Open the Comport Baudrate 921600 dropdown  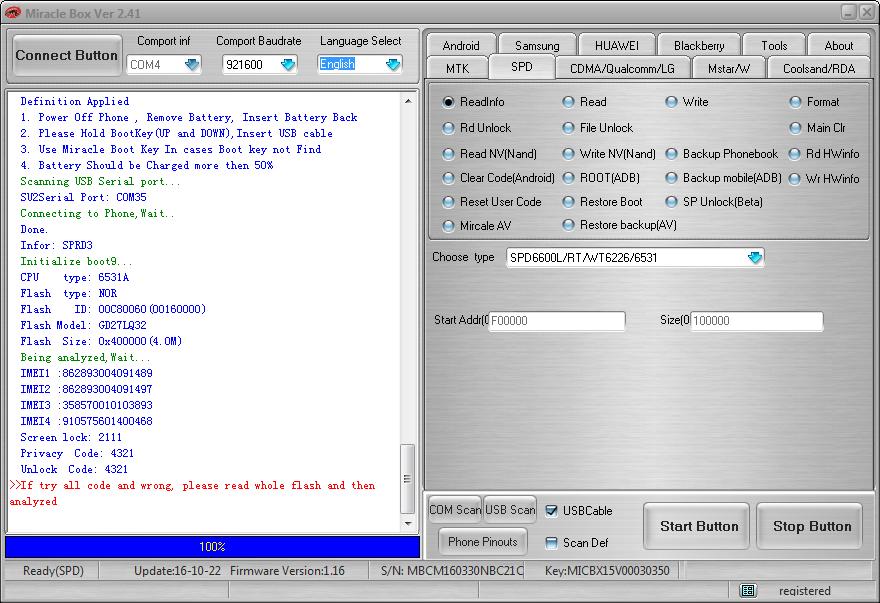click(x=288, y=65)
